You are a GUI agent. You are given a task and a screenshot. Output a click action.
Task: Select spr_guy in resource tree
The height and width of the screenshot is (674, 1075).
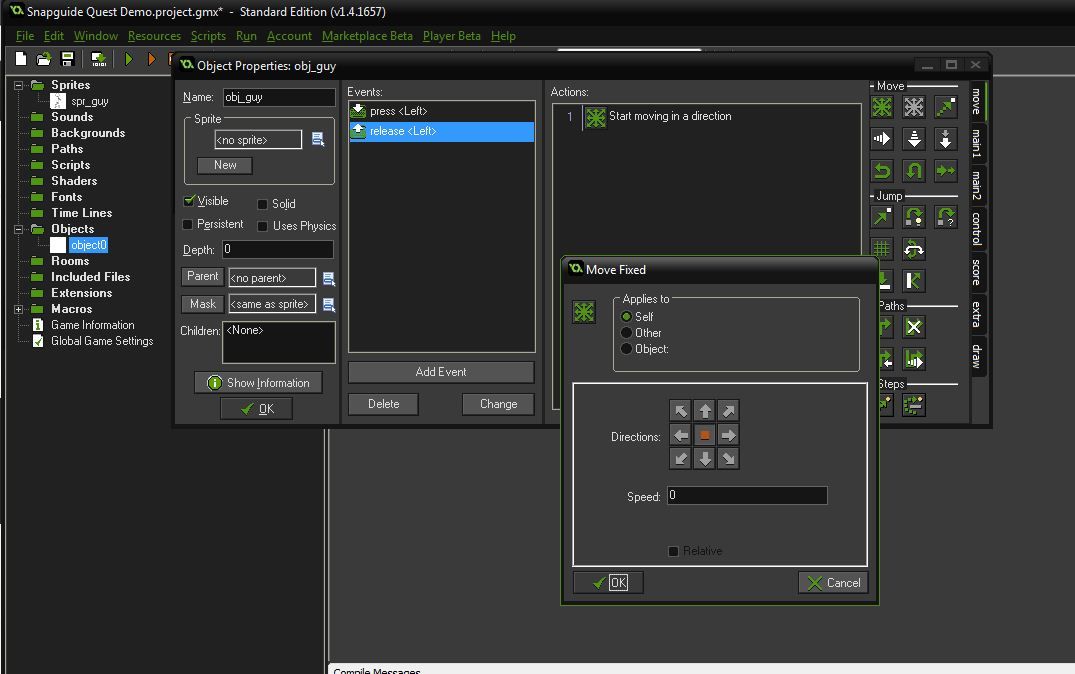90,101
